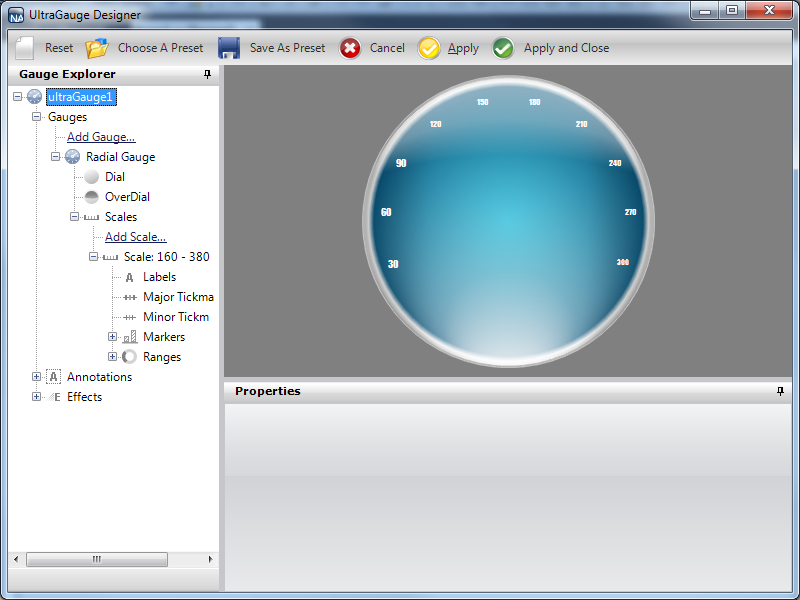Image resolution: width=800 pixels, height=600 pixels.
Task: Follow the Add Gauge... link
Action: tap(101, 137)
